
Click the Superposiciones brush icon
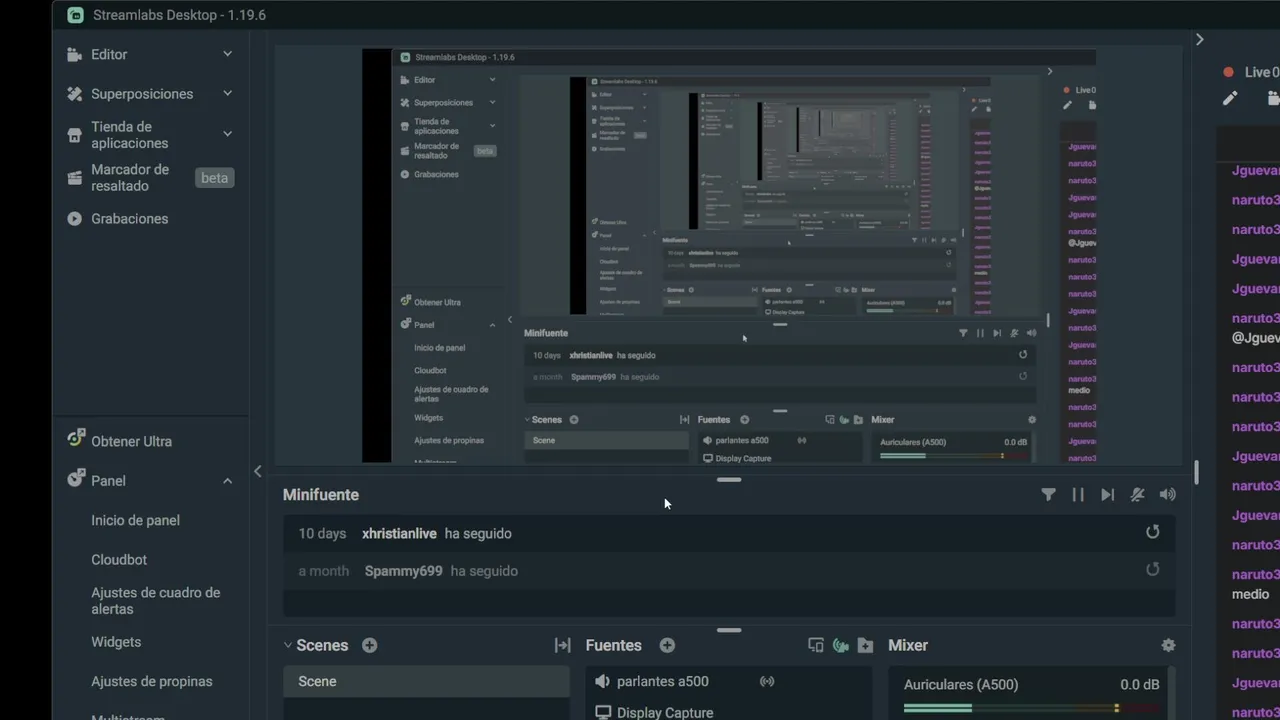[x=74, y=94]
